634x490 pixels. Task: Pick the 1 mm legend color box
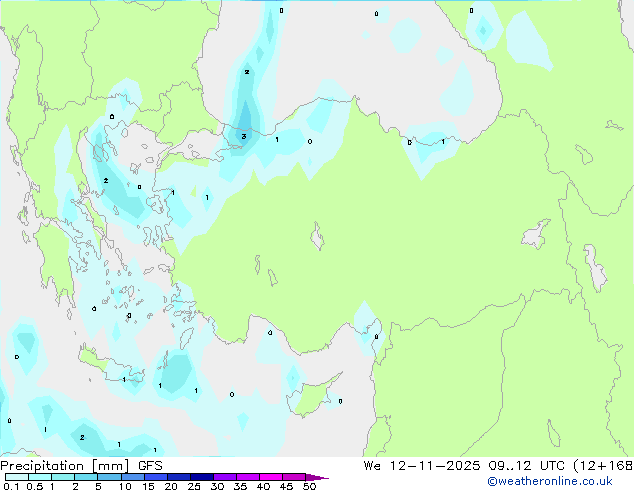[x=63, y=477]
